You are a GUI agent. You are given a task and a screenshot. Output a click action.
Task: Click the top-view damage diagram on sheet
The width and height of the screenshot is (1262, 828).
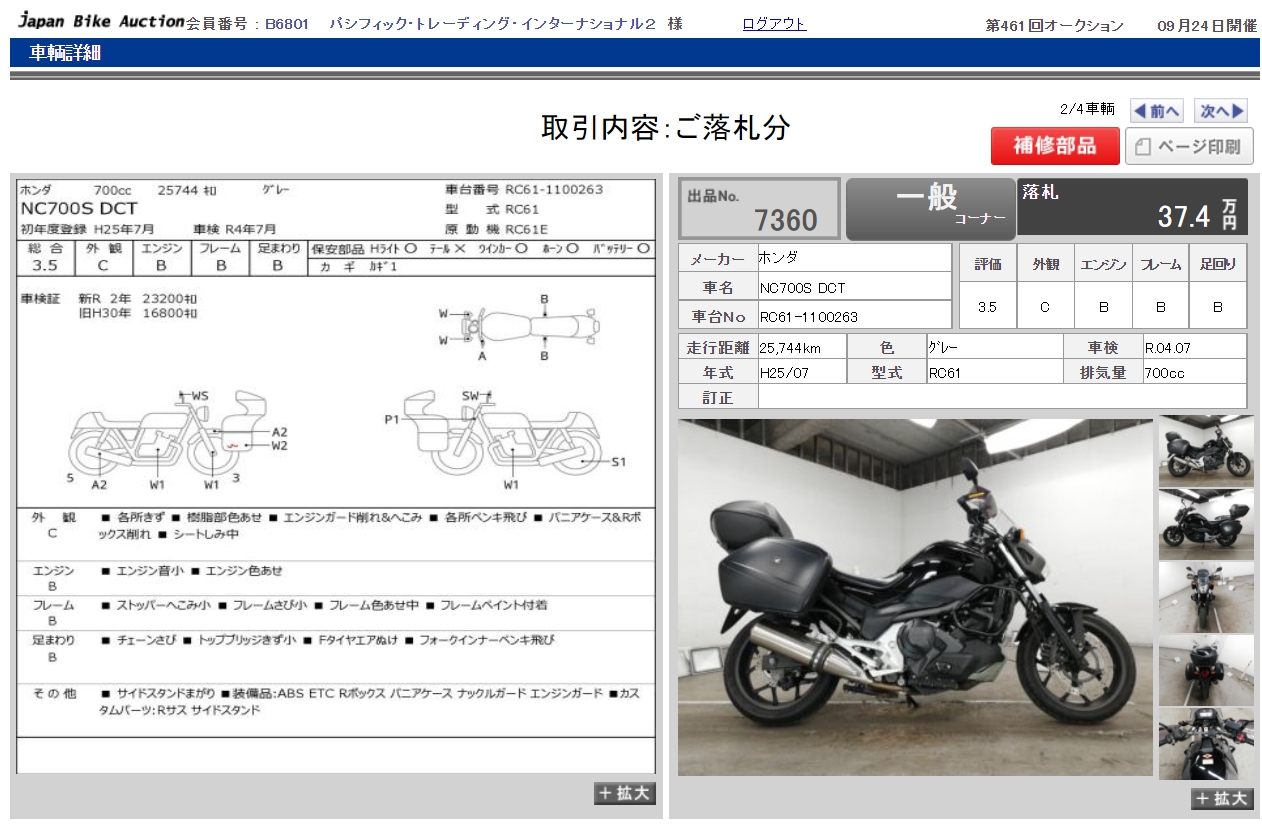click(x=520, y=327)
